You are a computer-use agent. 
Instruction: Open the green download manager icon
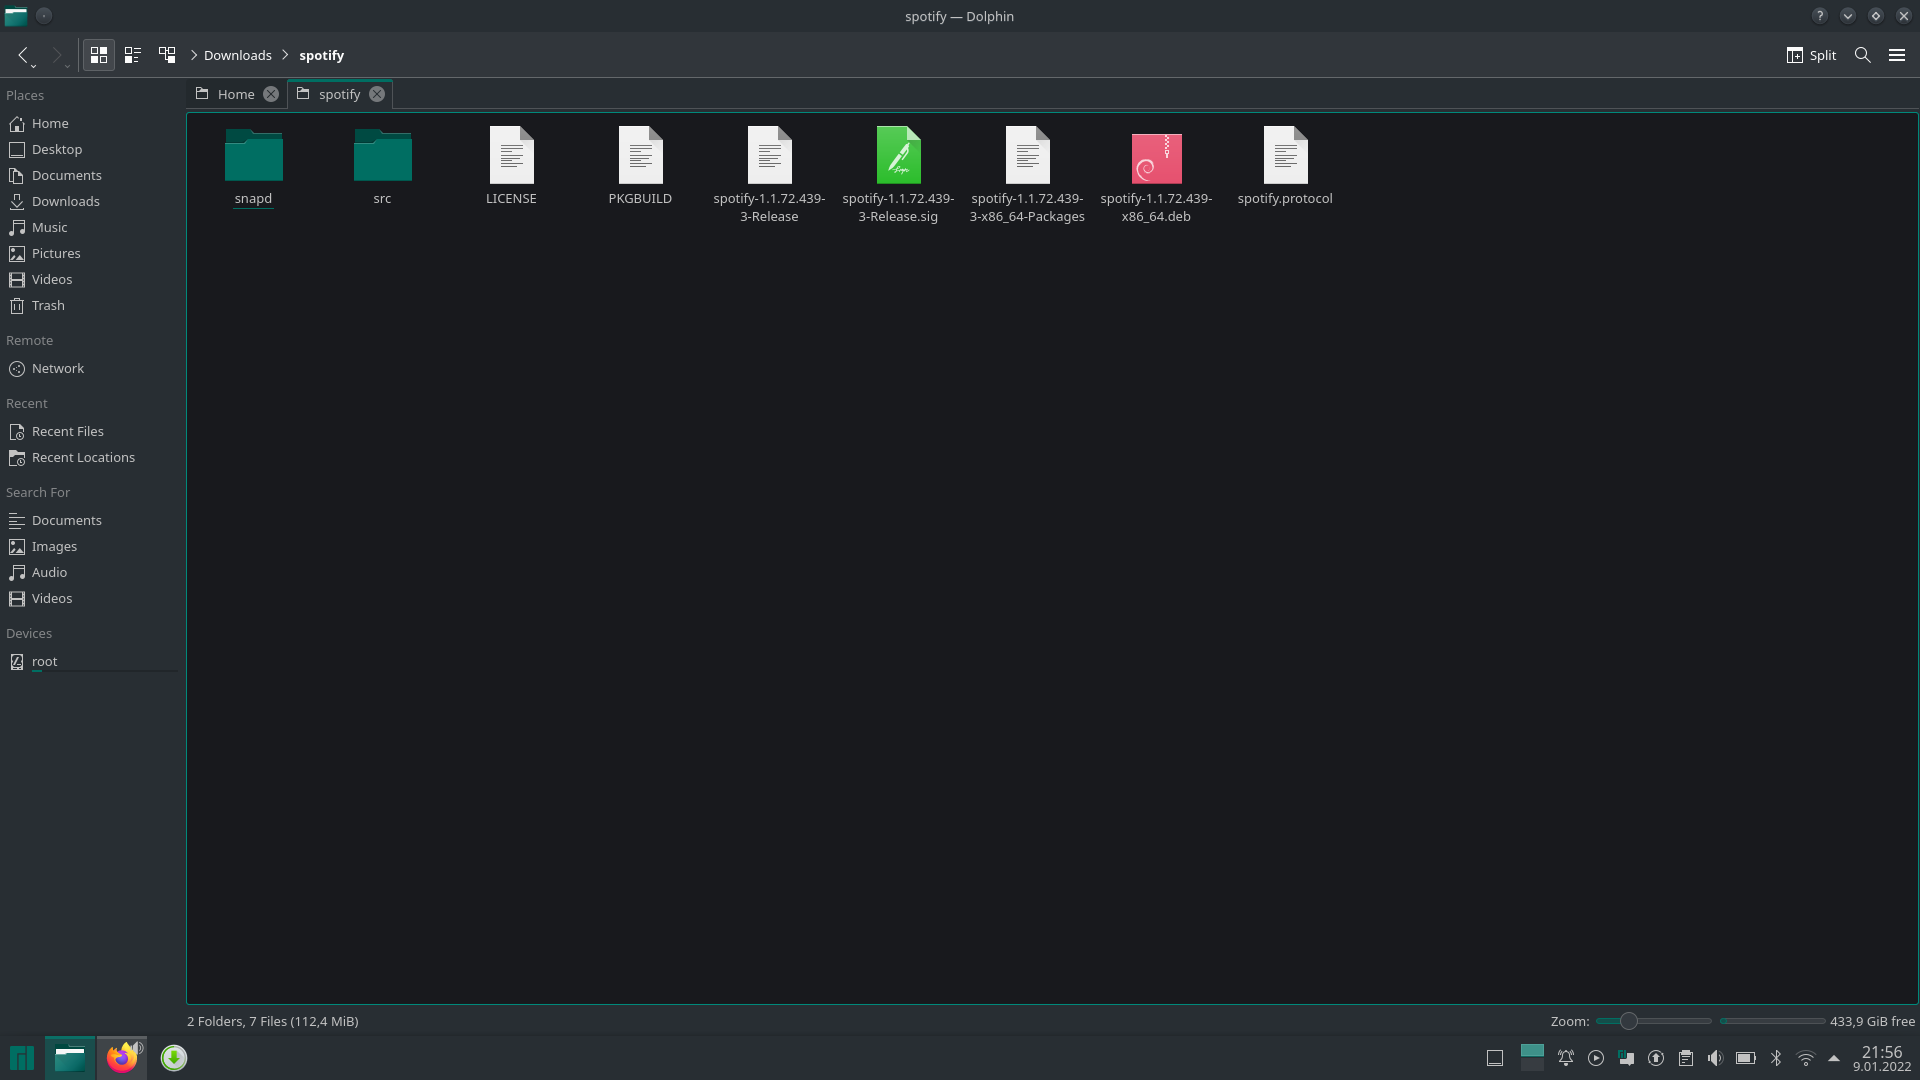click(174, 1057)
